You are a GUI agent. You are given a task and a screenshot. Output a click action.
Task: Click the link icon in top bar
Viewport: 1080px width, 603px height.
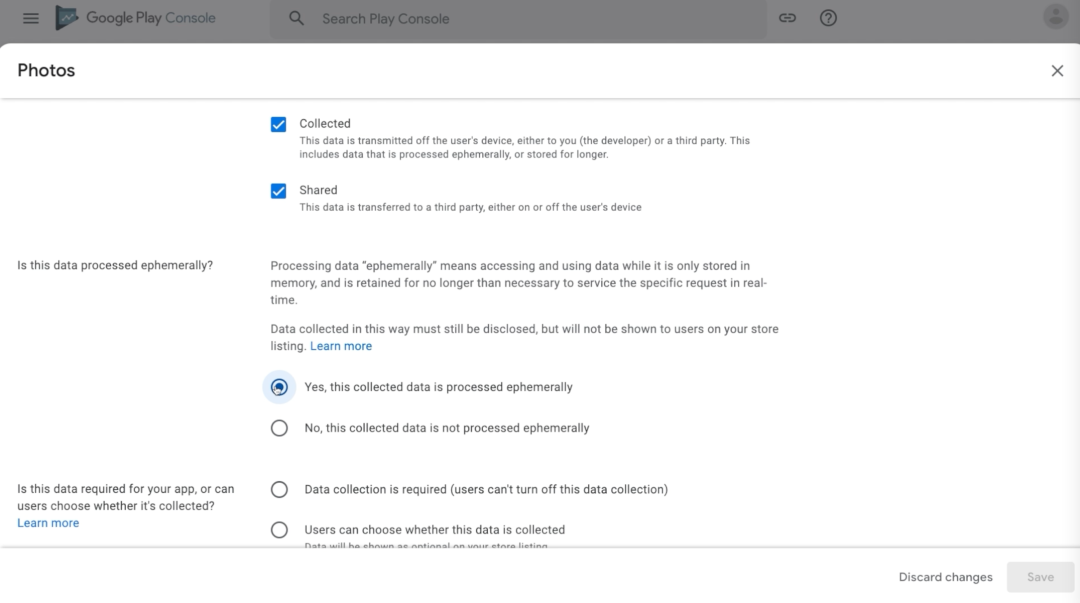[x=787, y=18]
